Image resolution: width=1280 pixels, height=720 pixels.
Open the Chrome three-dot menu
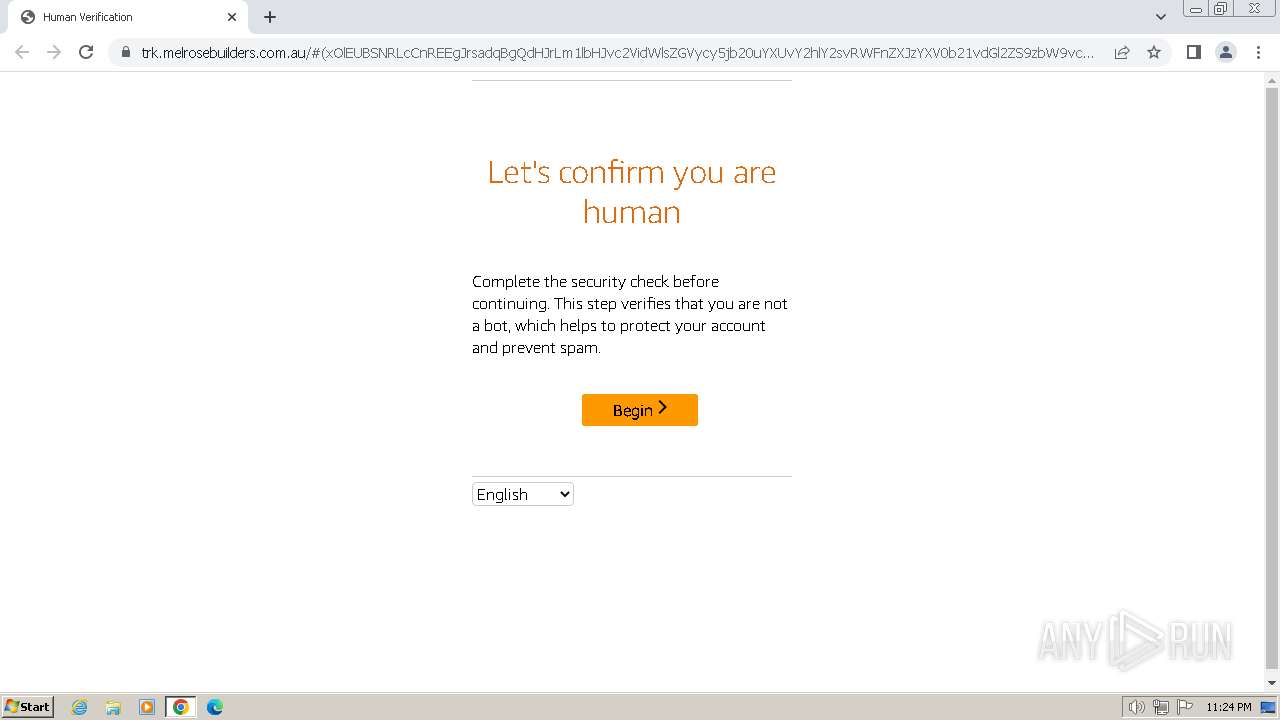[x=1258, y=52]
